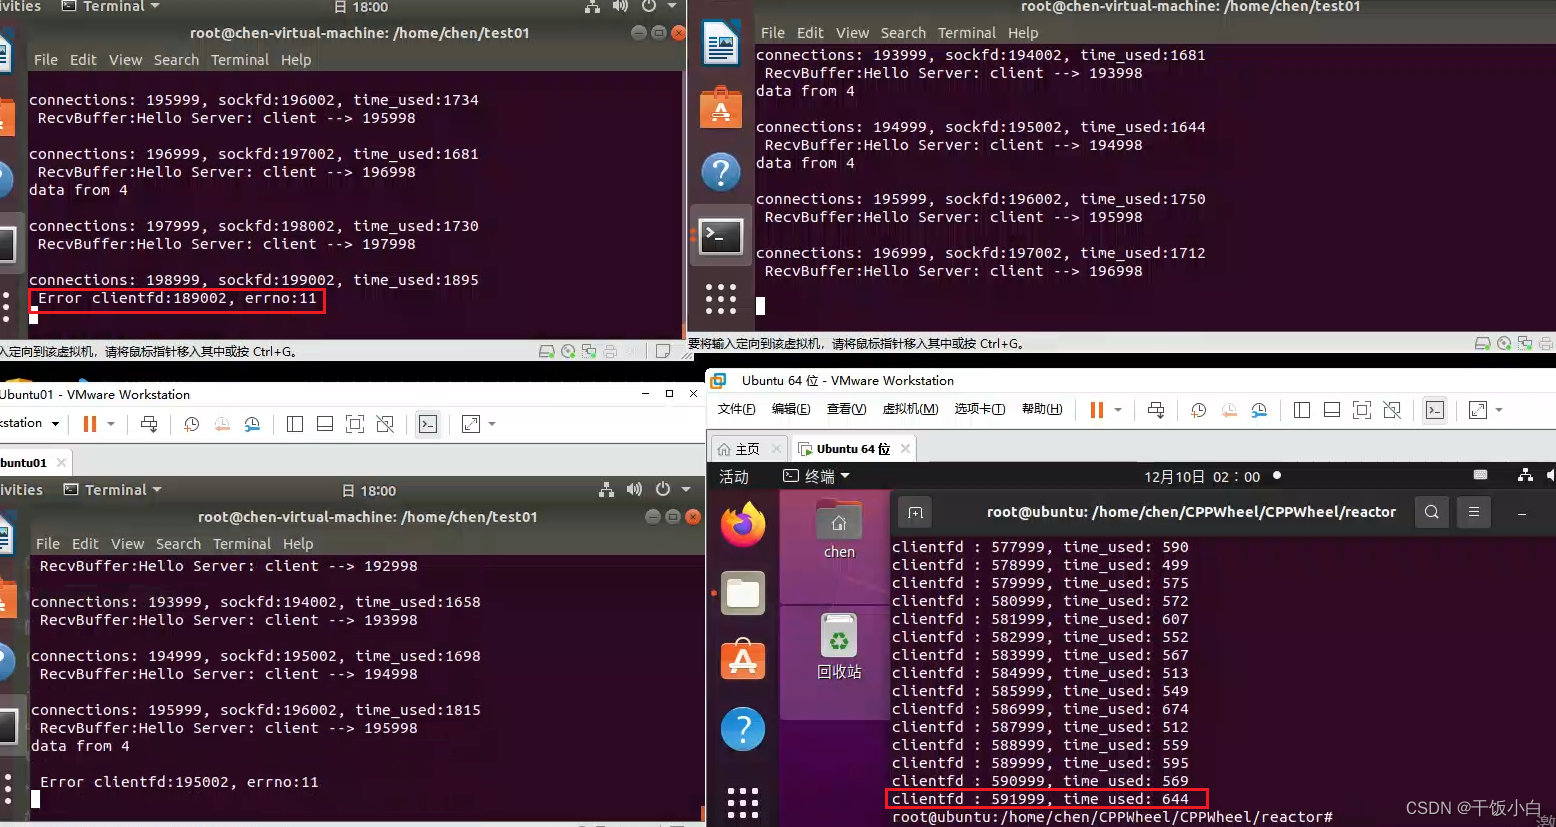This screenshot has height=827, width=1556.
Task: Select the 回收站 desktop icon
Action: (839, 646)
